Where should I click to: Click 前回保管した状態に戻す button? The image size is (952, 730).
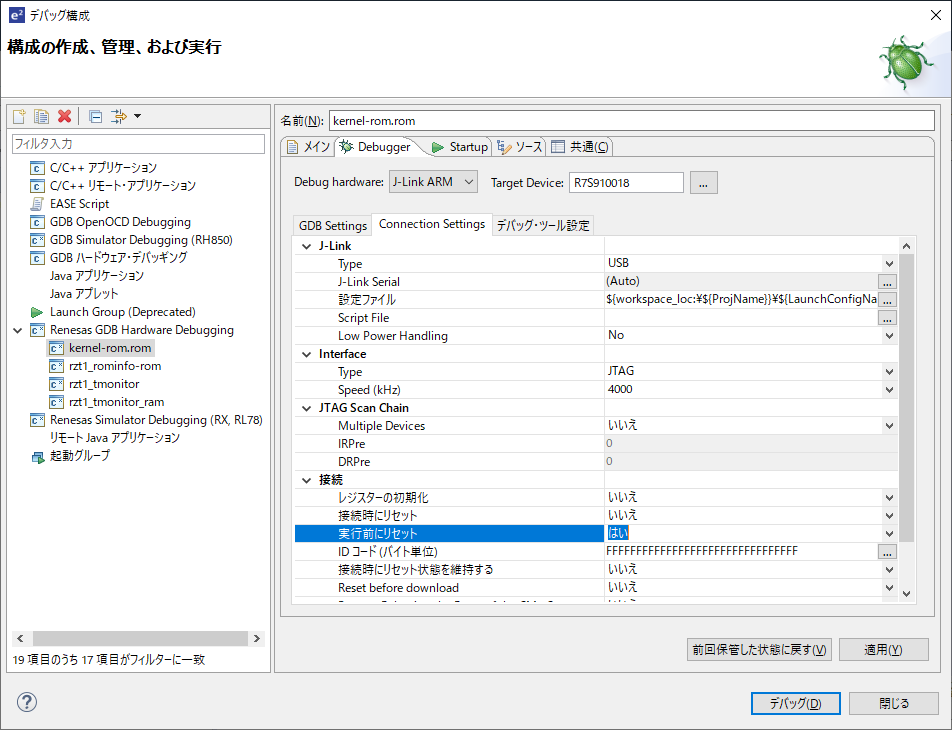[x=759, y=650]
